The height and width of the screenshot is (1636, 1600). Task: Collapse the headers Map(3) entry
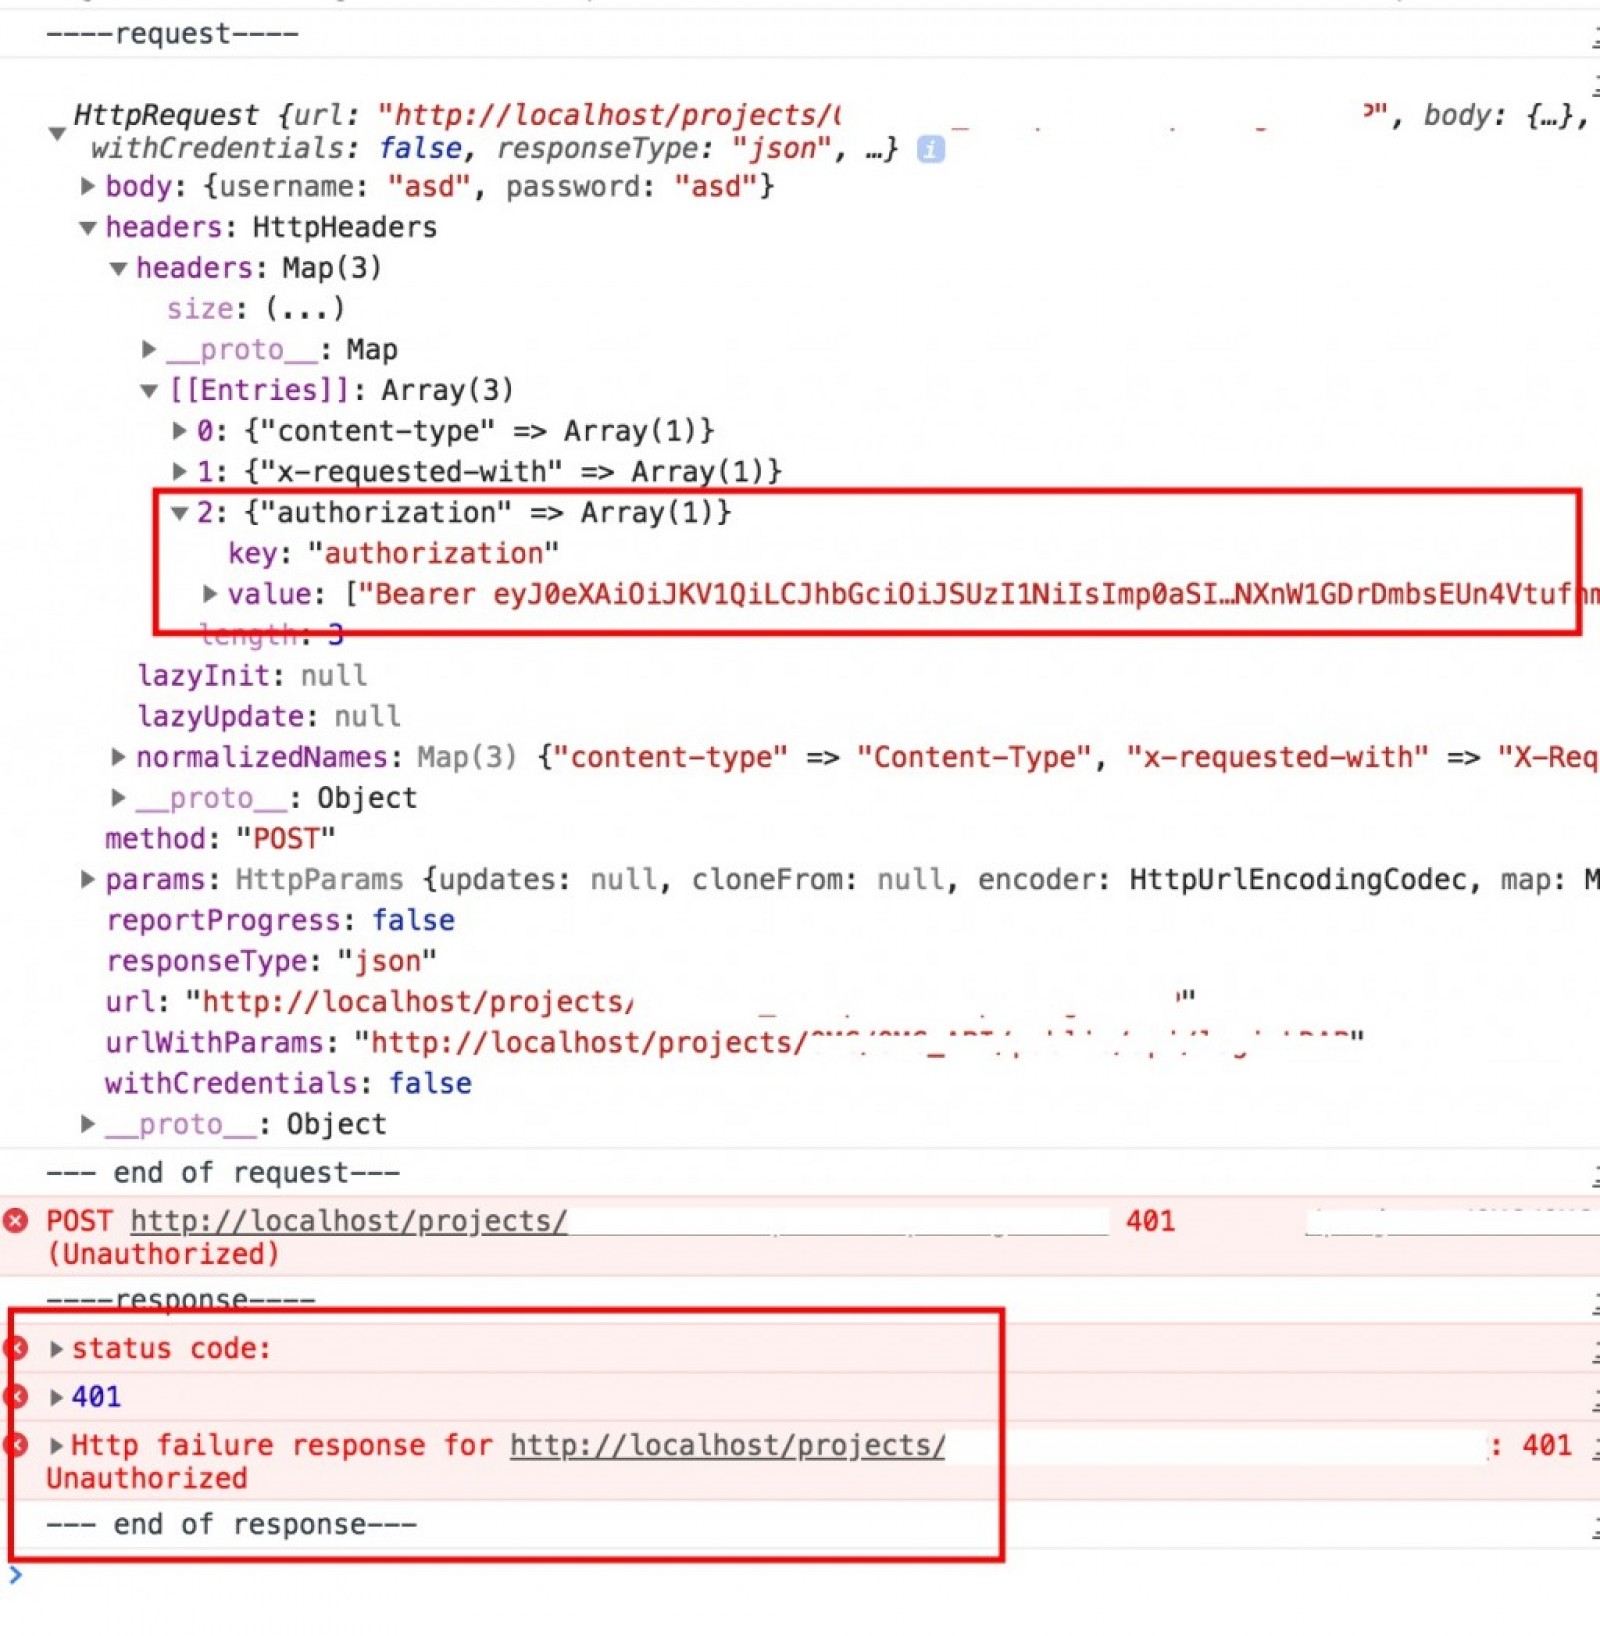118,268
